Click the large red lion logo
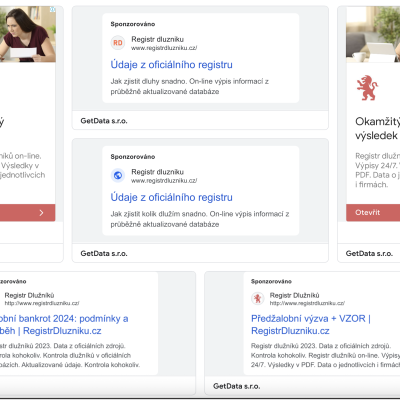Image resolution: width=400 pixels, height=400 pixels. click(367, 88)
